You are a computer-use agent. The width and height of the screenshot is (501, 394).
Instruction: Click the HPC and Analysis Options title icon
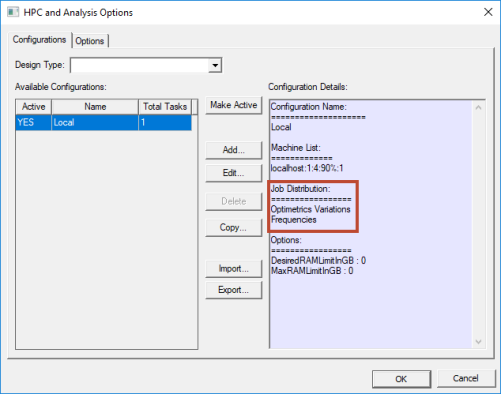point(13,12)
